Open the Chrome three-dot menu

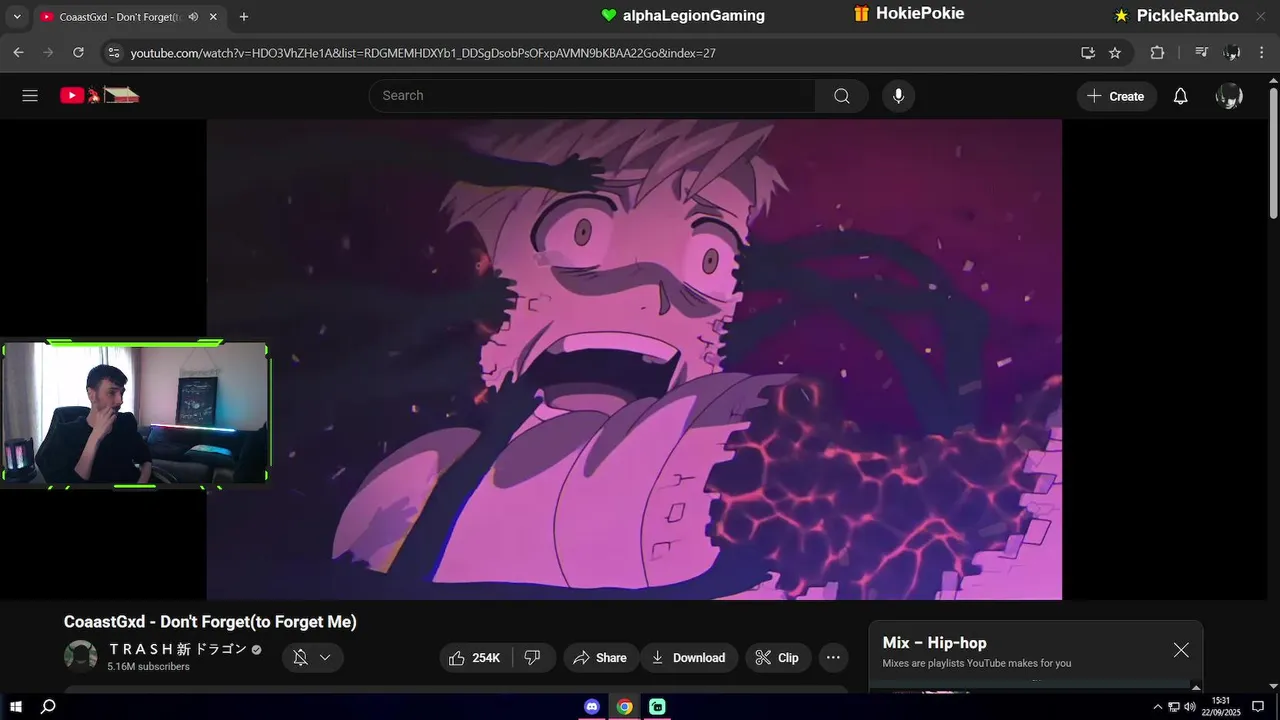(1263, 53)
